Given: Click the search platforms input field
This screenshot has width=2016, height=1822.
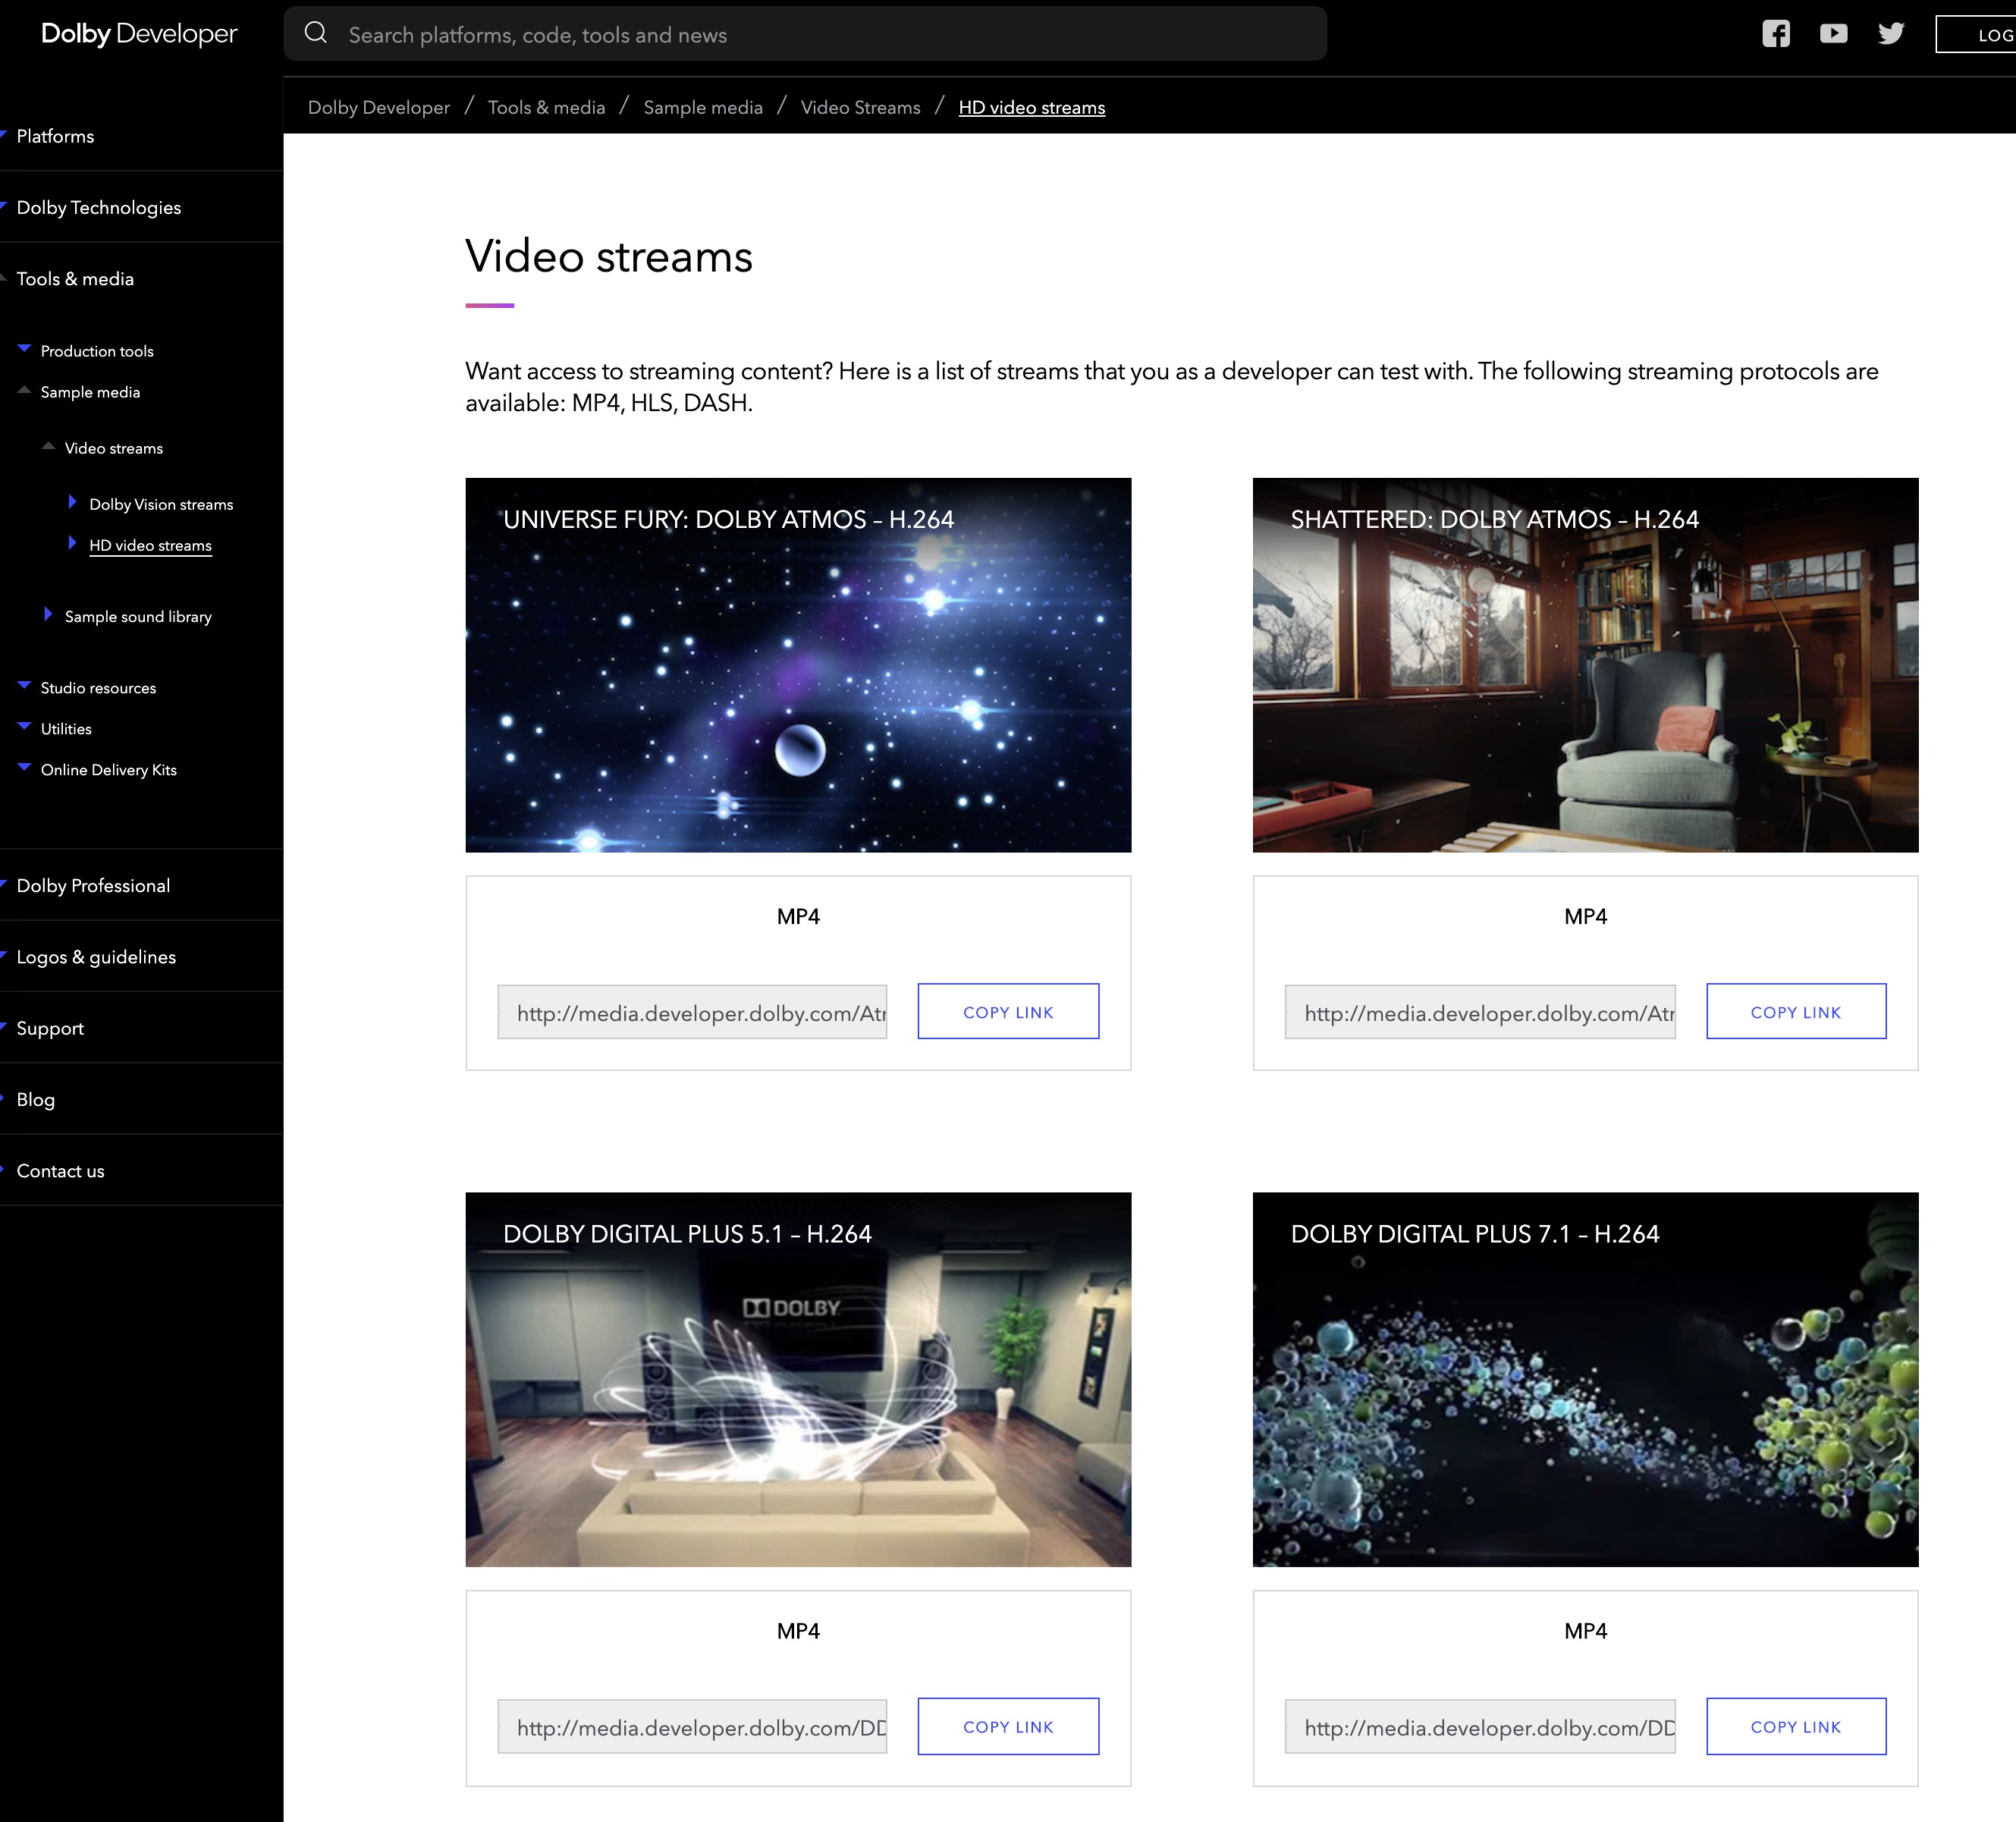Looking at the screenshot, I should click(x=830, y=35).
